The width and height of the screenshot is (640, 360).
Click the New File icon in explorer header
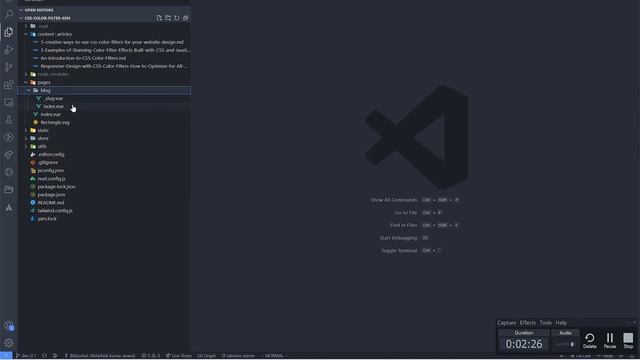159,18
